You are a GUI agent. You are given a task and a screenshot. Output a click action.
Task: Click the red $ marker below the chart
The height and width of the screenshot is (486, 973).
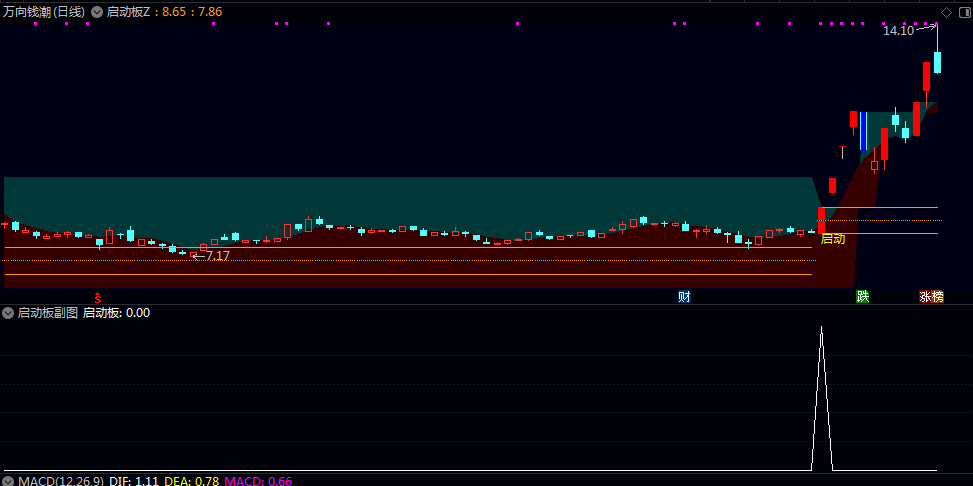[97, 297]
